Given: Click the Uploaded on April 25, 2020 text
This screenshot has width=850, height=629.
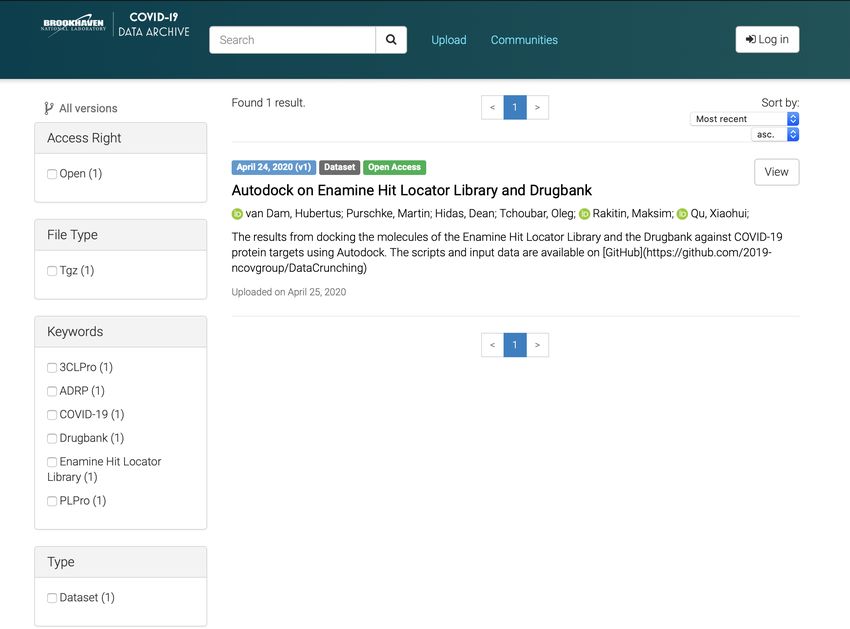Looking at the screenshot, I should (x=288, y=292).
